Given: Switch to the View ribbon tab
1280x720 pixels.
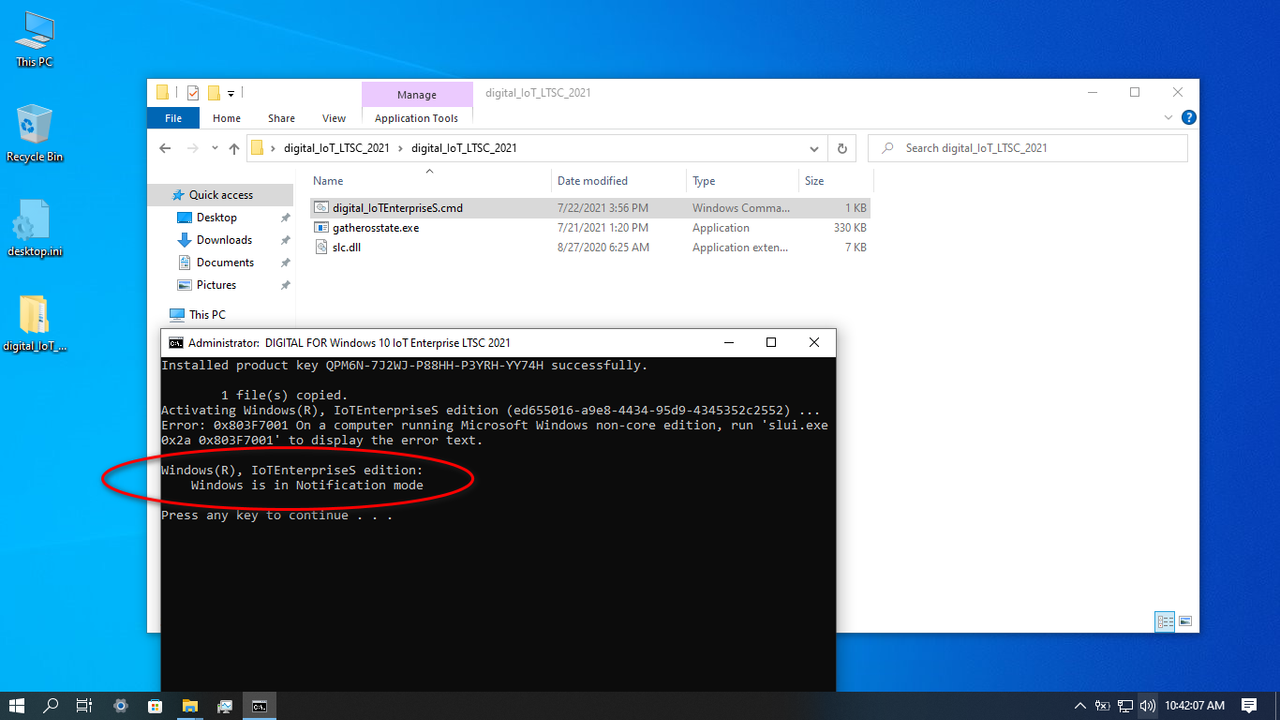Looking at the screenshot, I should coord(334,118).
